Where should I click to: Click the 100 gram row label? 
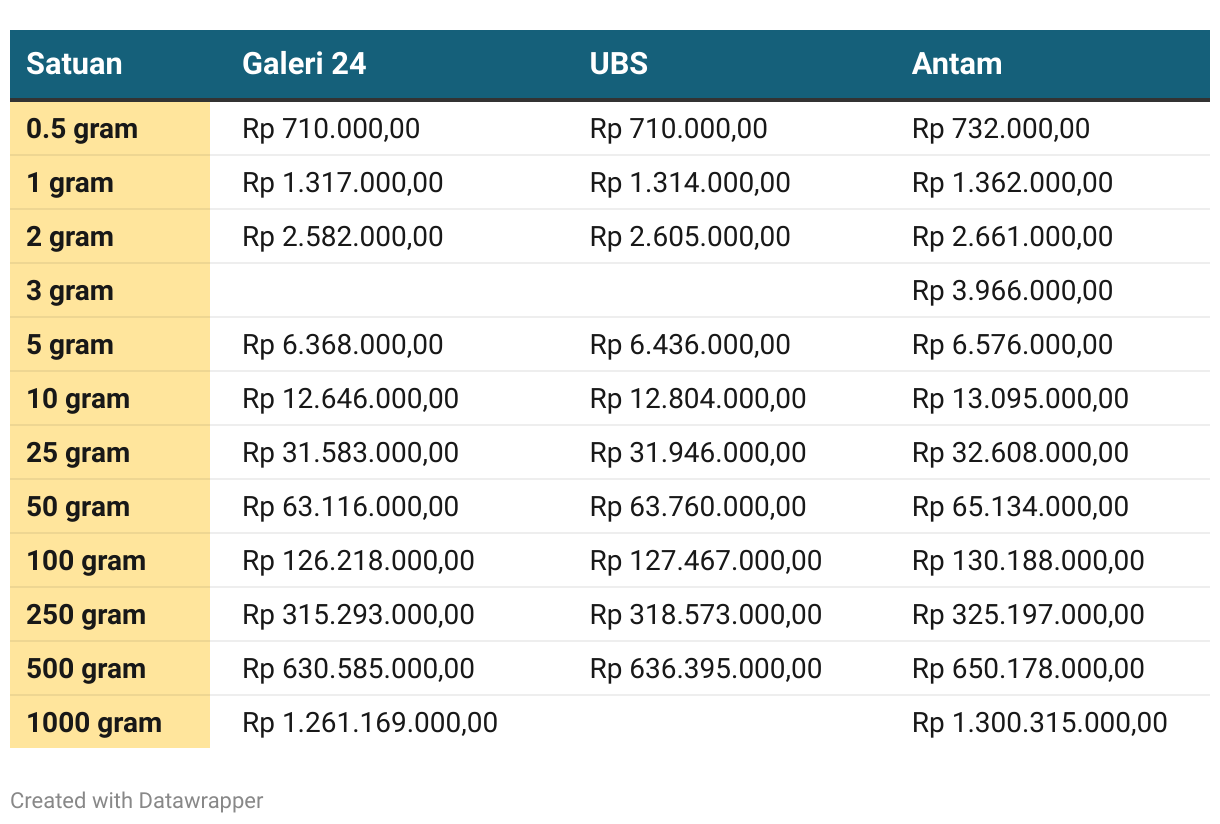(x=86, y=561)
